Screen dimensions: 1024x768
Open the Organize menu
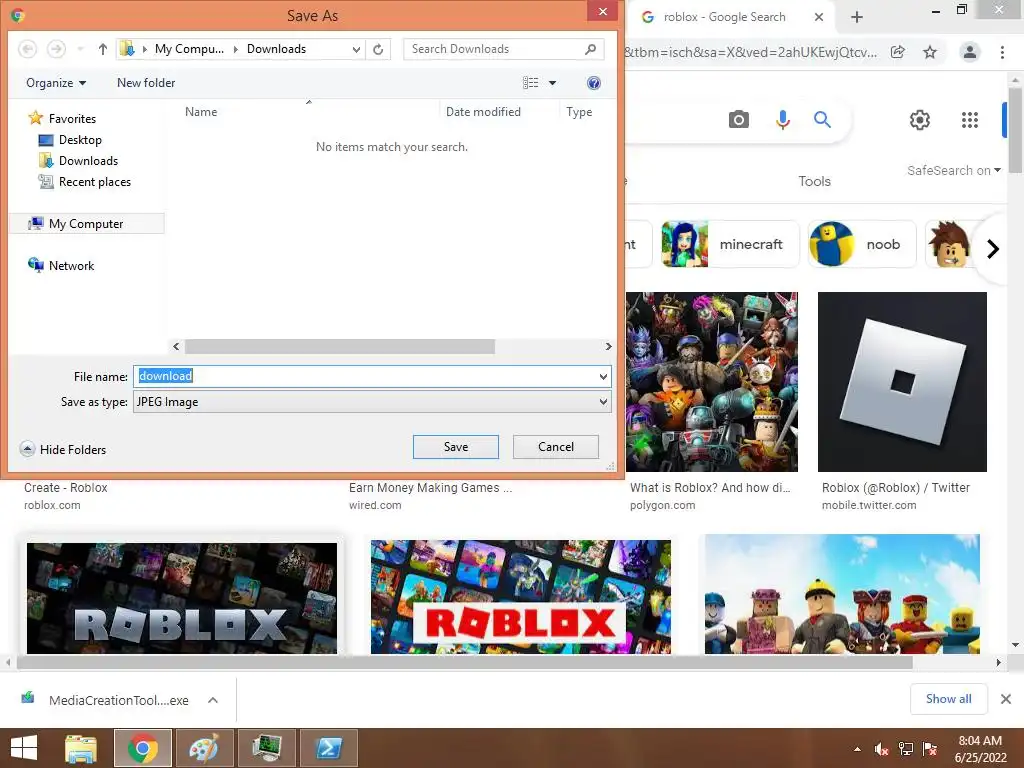[x=56, y=83]
